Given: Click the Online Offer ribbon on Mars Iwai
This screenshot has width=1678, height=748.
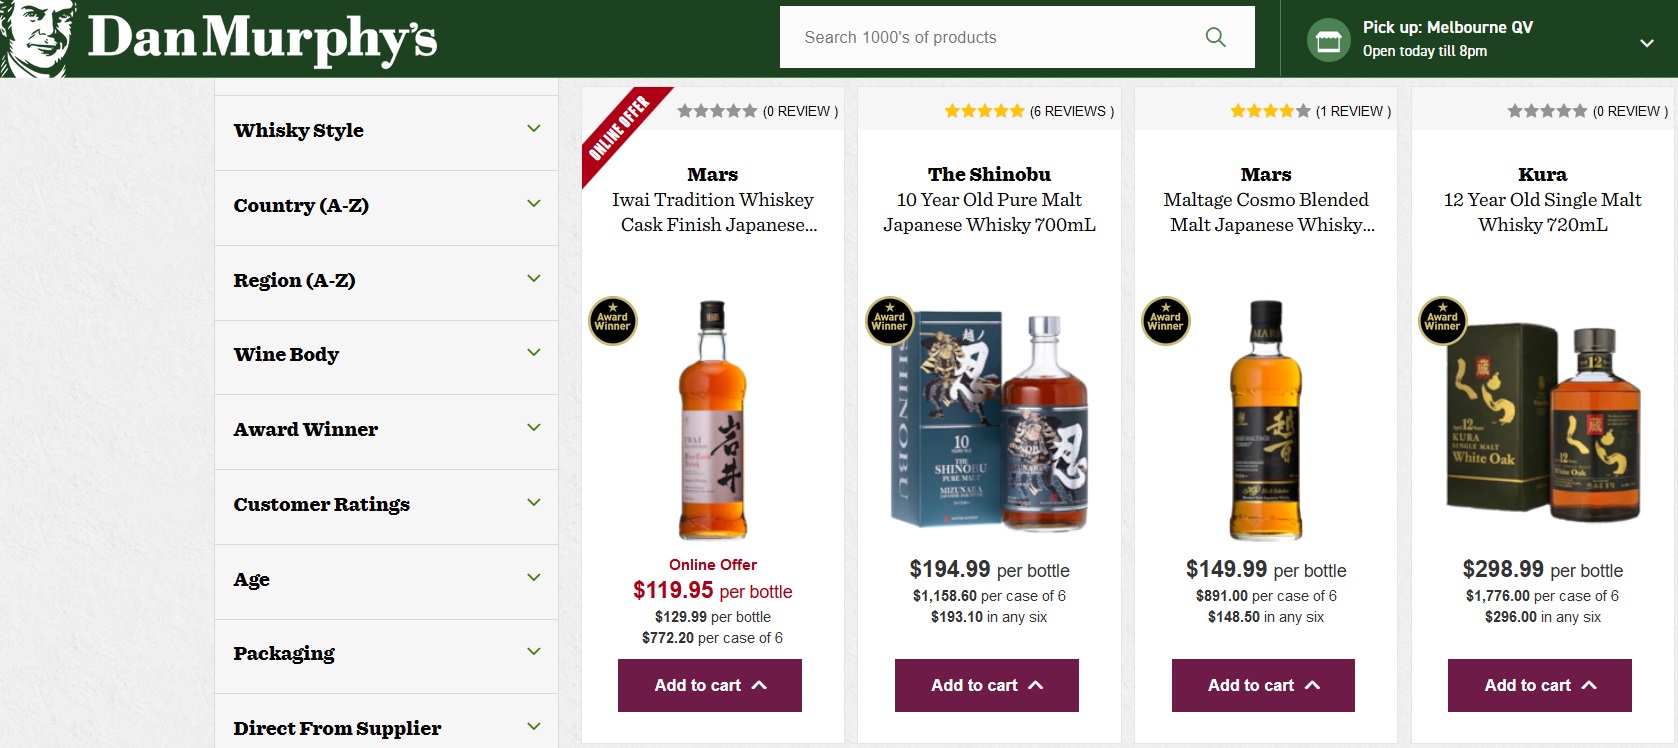Looking at the screenshot, I should (618, 129).
